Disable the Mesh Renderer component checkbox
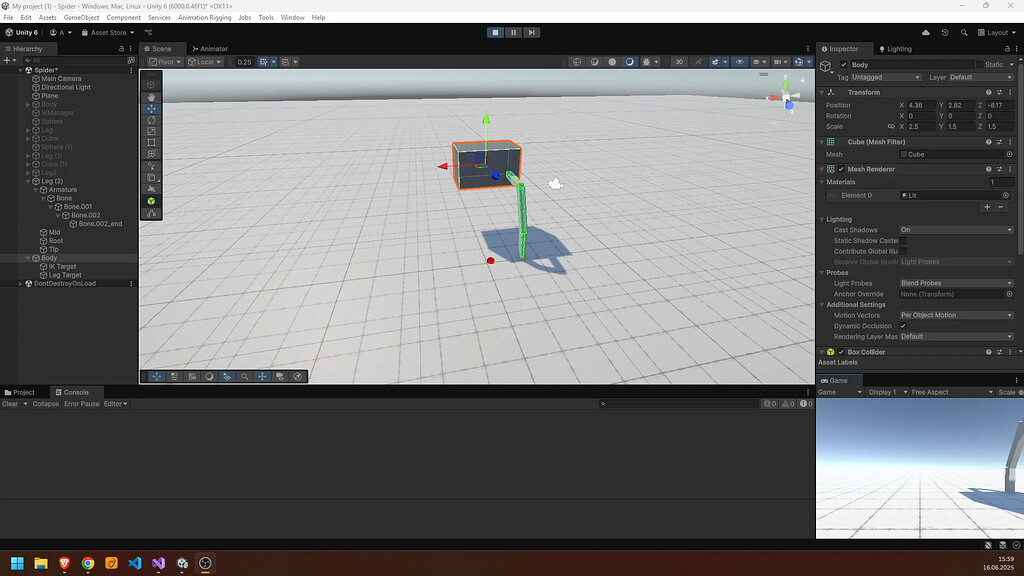The width and height of the screenshot is (1024, 576). click(x=841, y=169)
